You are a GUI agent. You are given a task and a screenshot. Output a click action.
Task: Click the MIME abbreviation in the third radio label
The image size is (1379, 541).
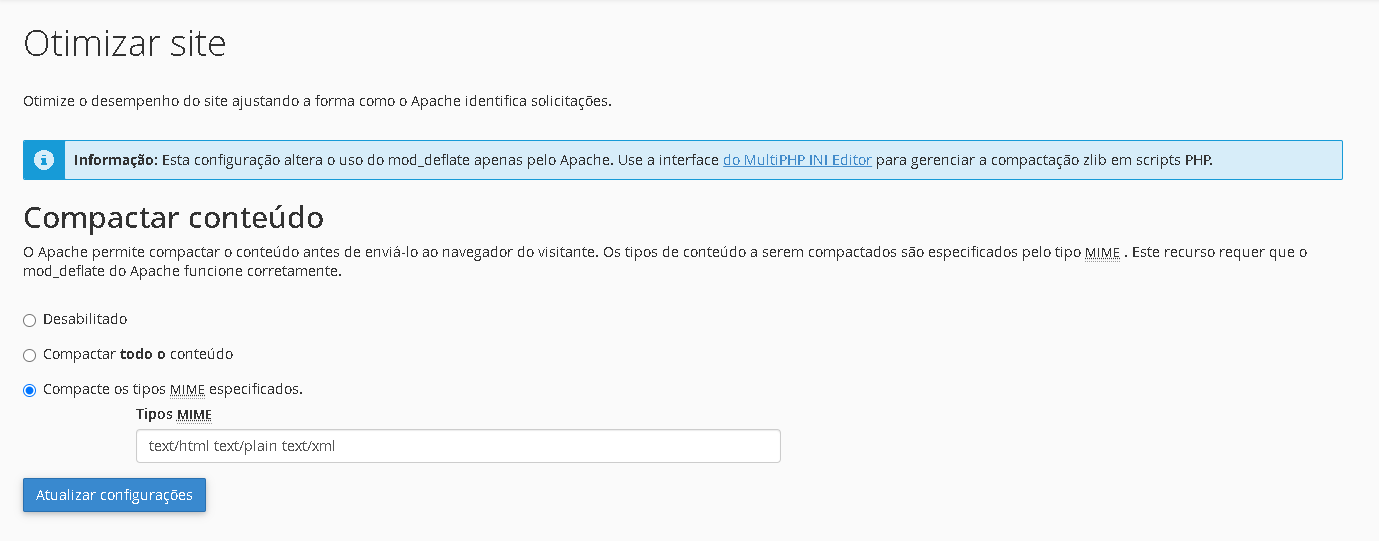point(187,389)
